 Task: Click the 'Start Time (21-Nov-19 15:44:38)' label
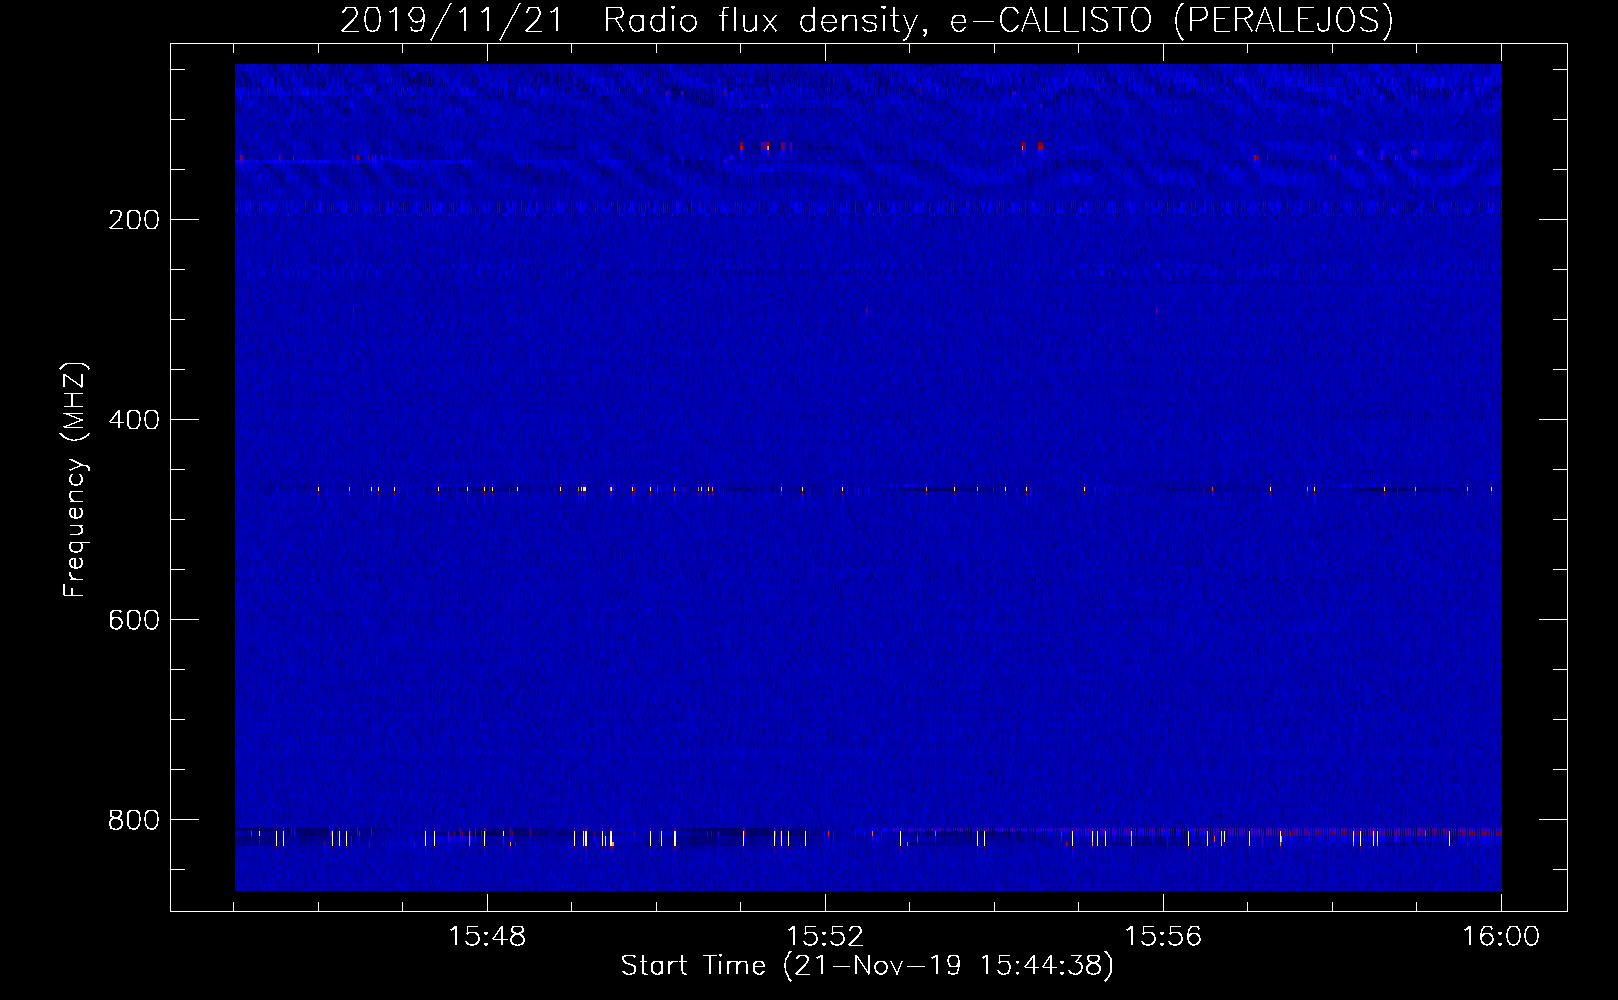tap(867, 966)
